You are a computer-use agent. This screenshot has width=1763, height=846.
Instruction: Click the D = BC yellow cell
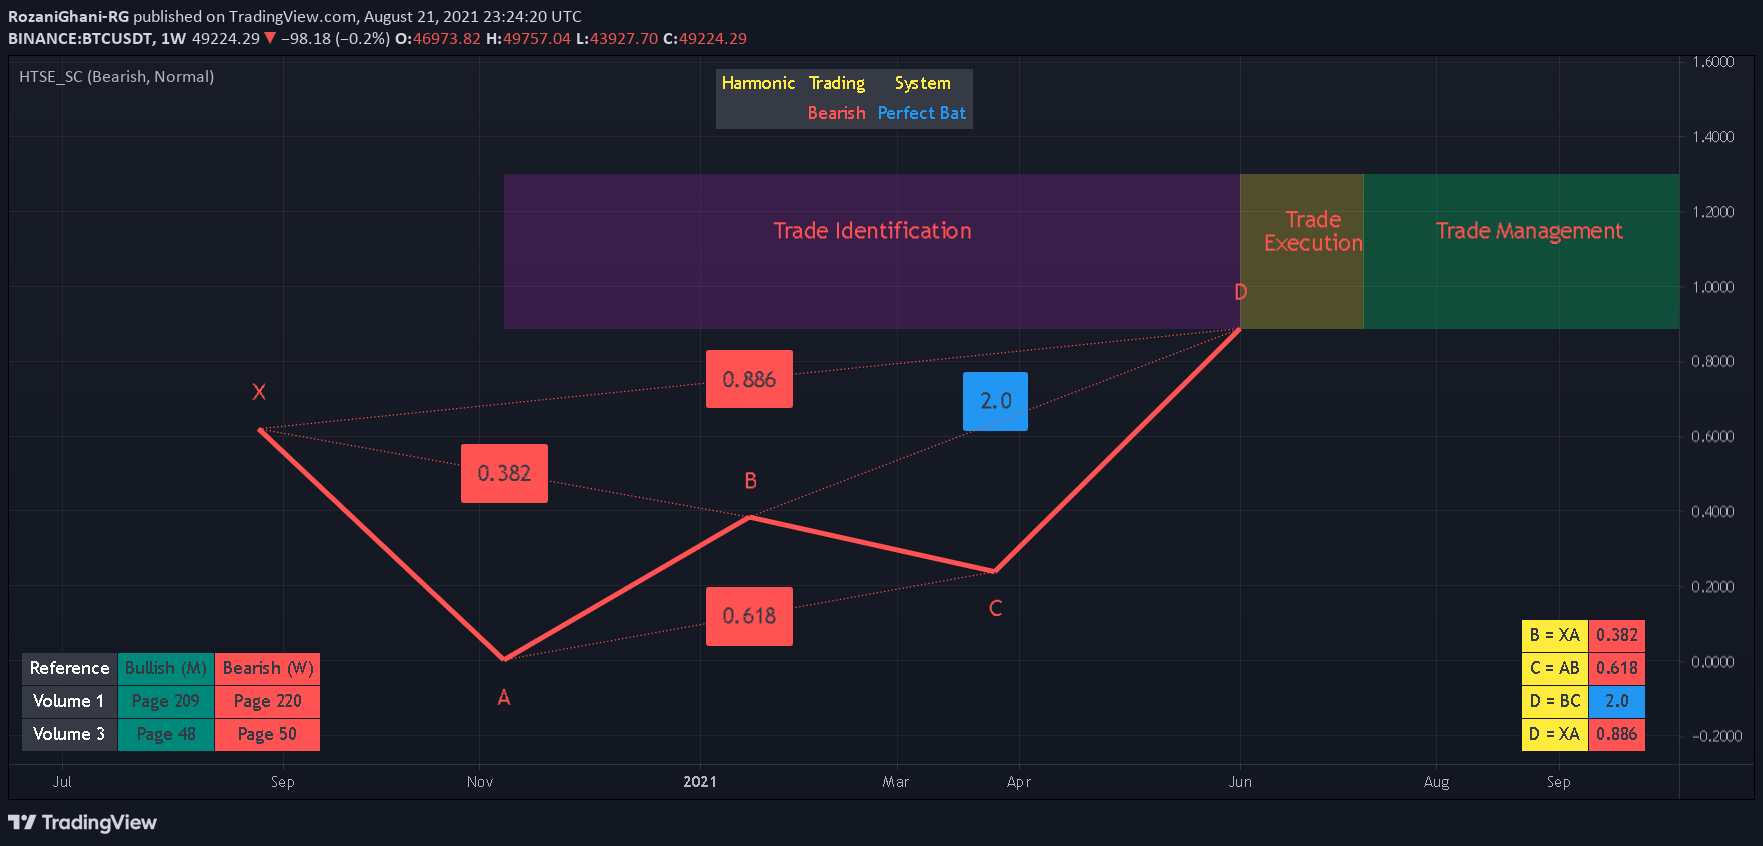click(1555, 701)
